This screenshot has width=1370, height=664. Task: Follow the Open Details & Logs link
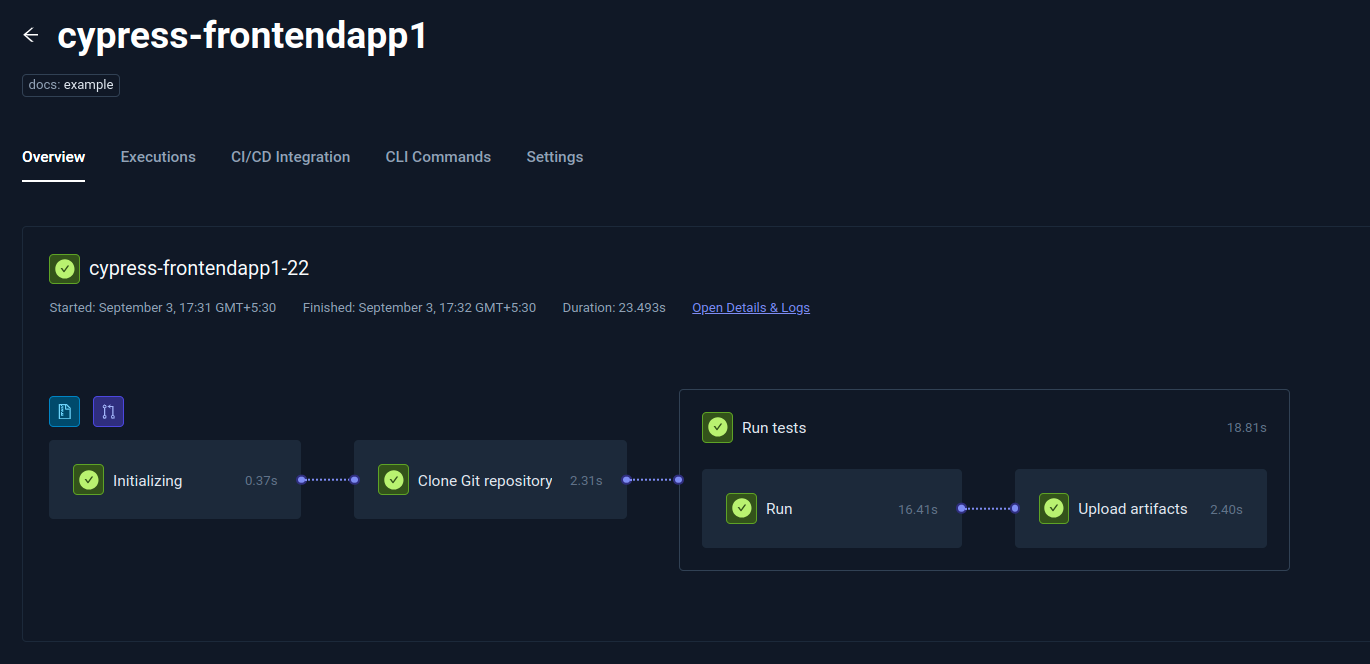click(x=751, y=307)
